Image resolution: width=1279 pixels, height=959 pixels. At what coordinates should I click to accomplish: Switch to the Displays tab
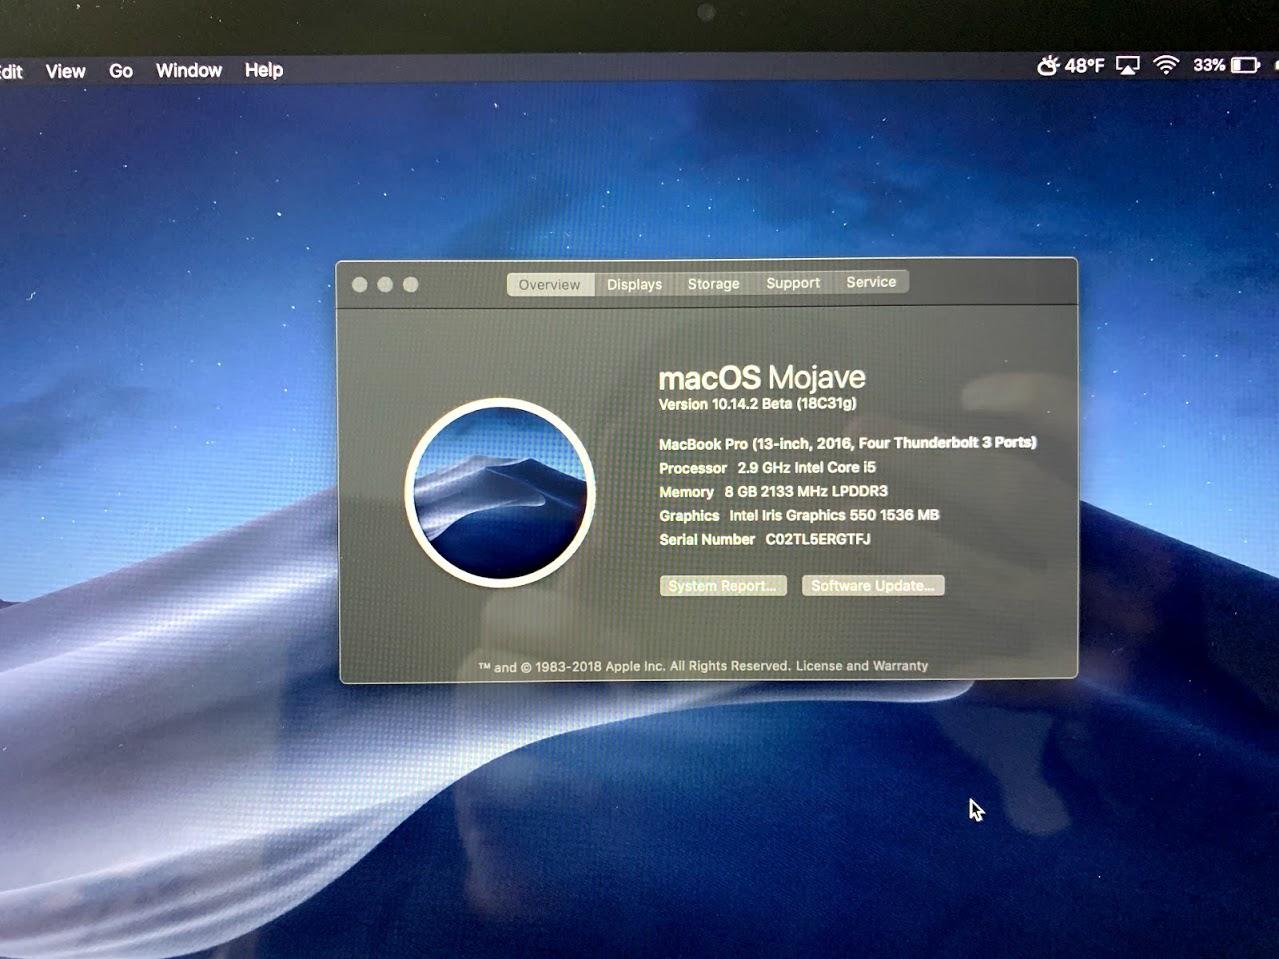(635, 284)
